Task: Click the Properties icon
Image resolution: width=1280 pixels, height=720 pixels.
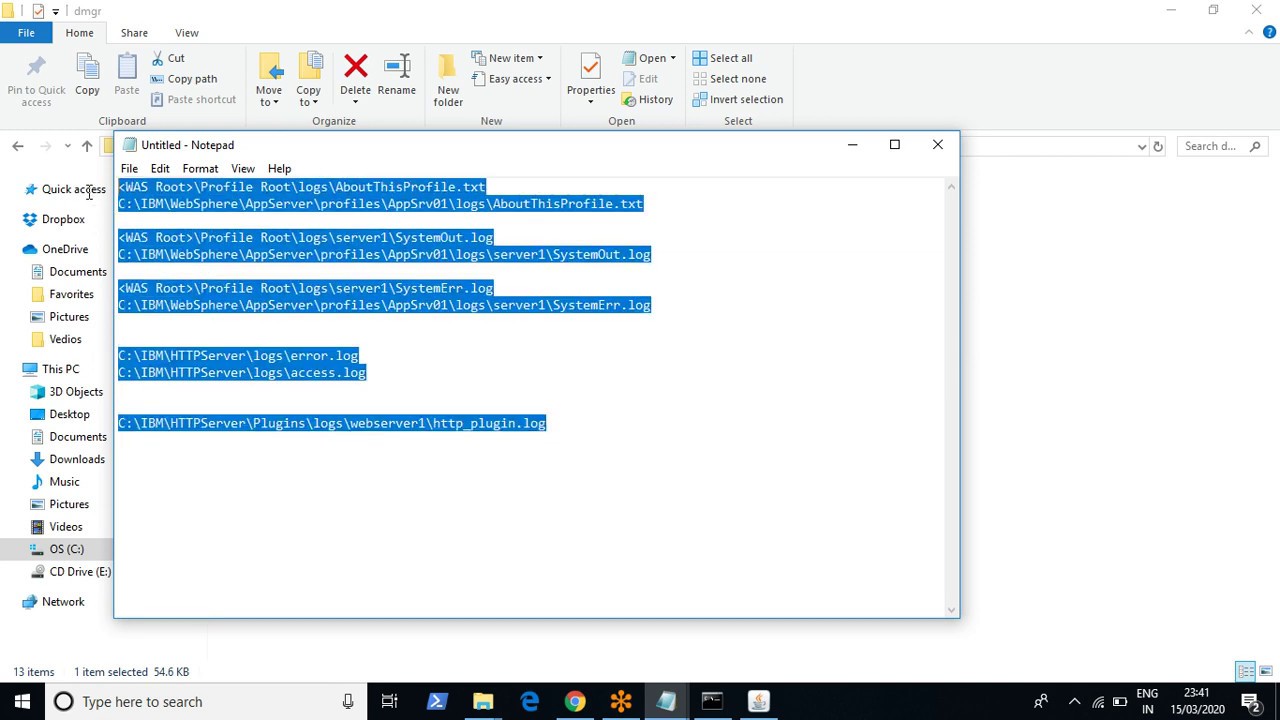Action: (590, 68)
